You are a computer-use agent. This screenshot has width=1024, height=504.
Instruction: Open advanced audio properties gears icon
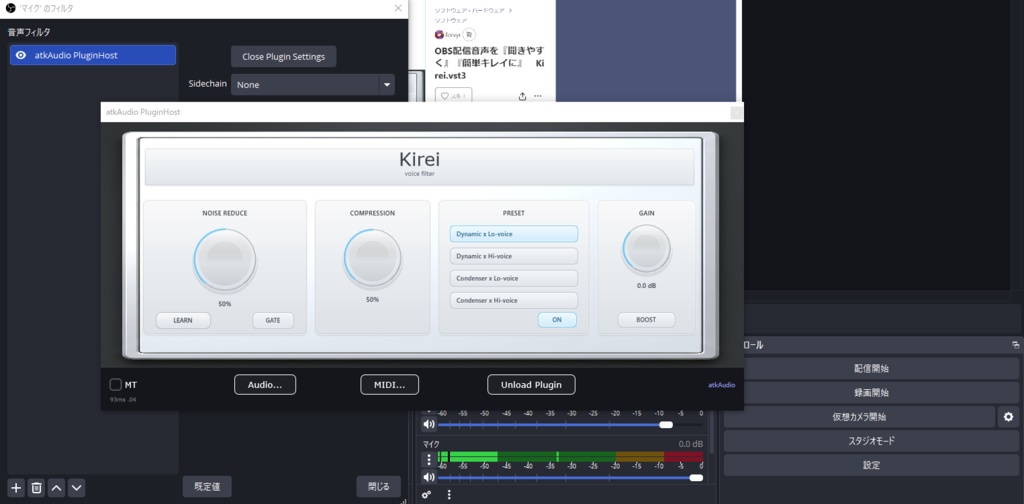pos(426,495)
